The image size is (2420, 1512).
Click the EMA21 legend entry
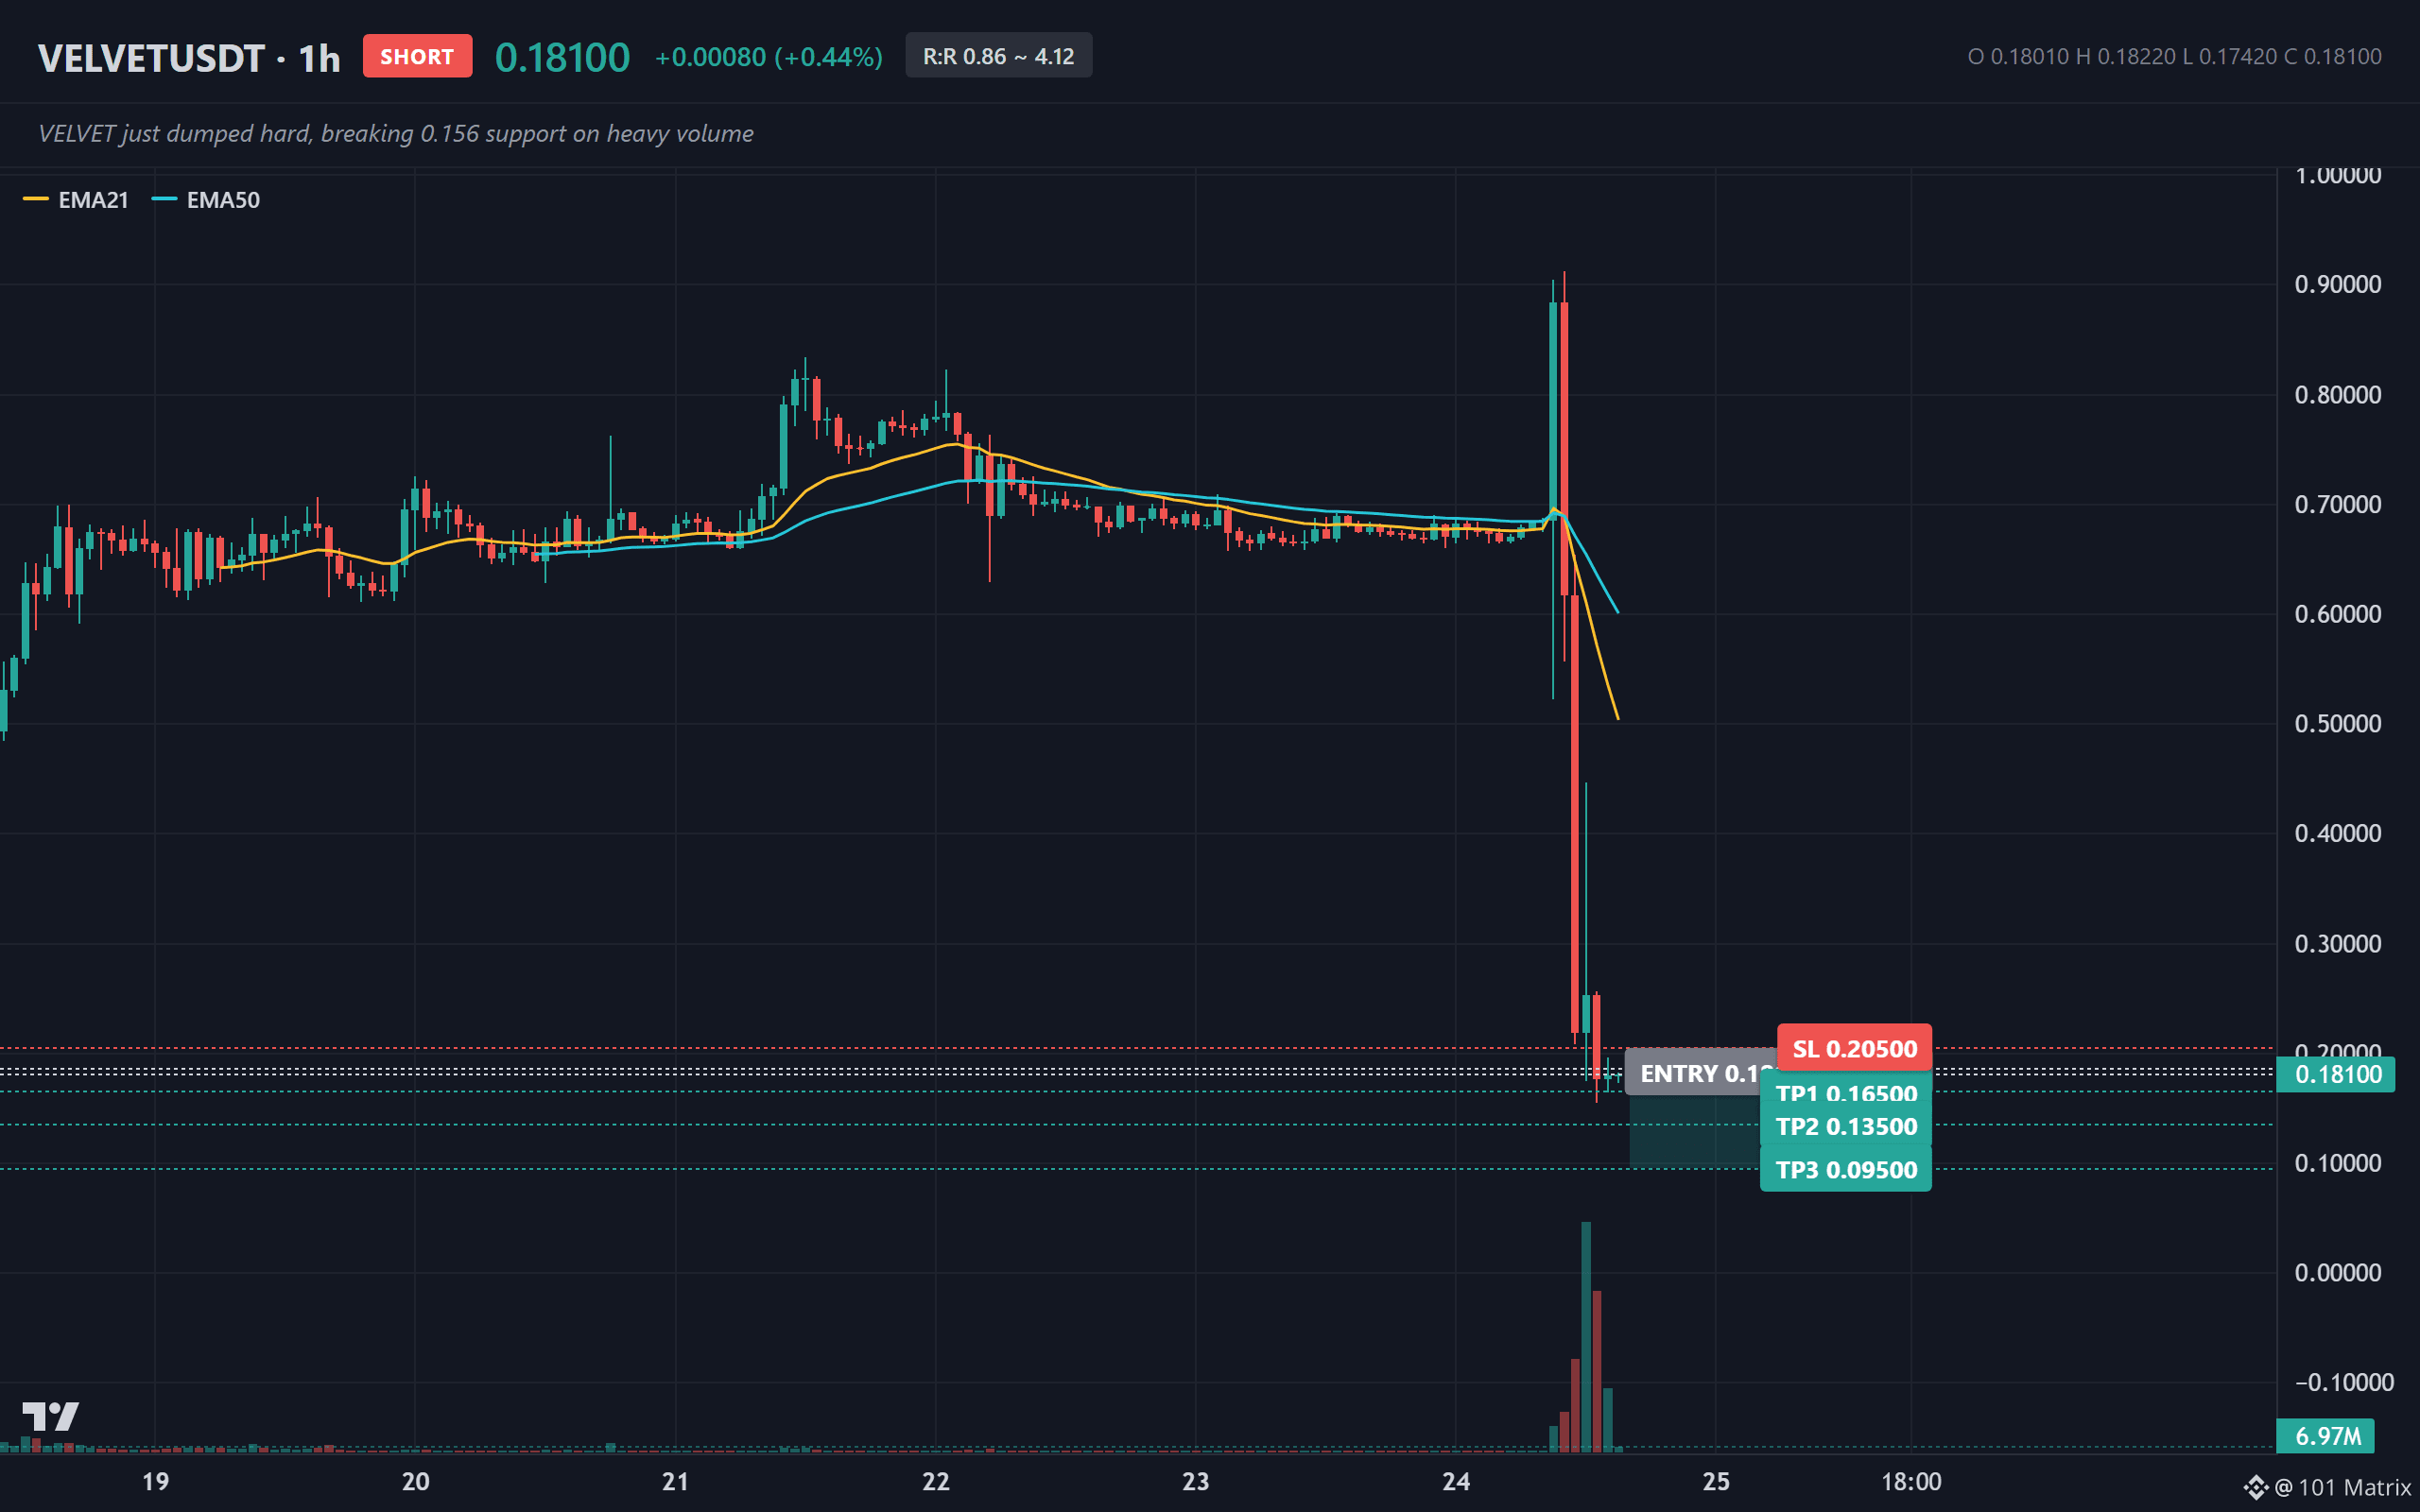pos(76,200)
